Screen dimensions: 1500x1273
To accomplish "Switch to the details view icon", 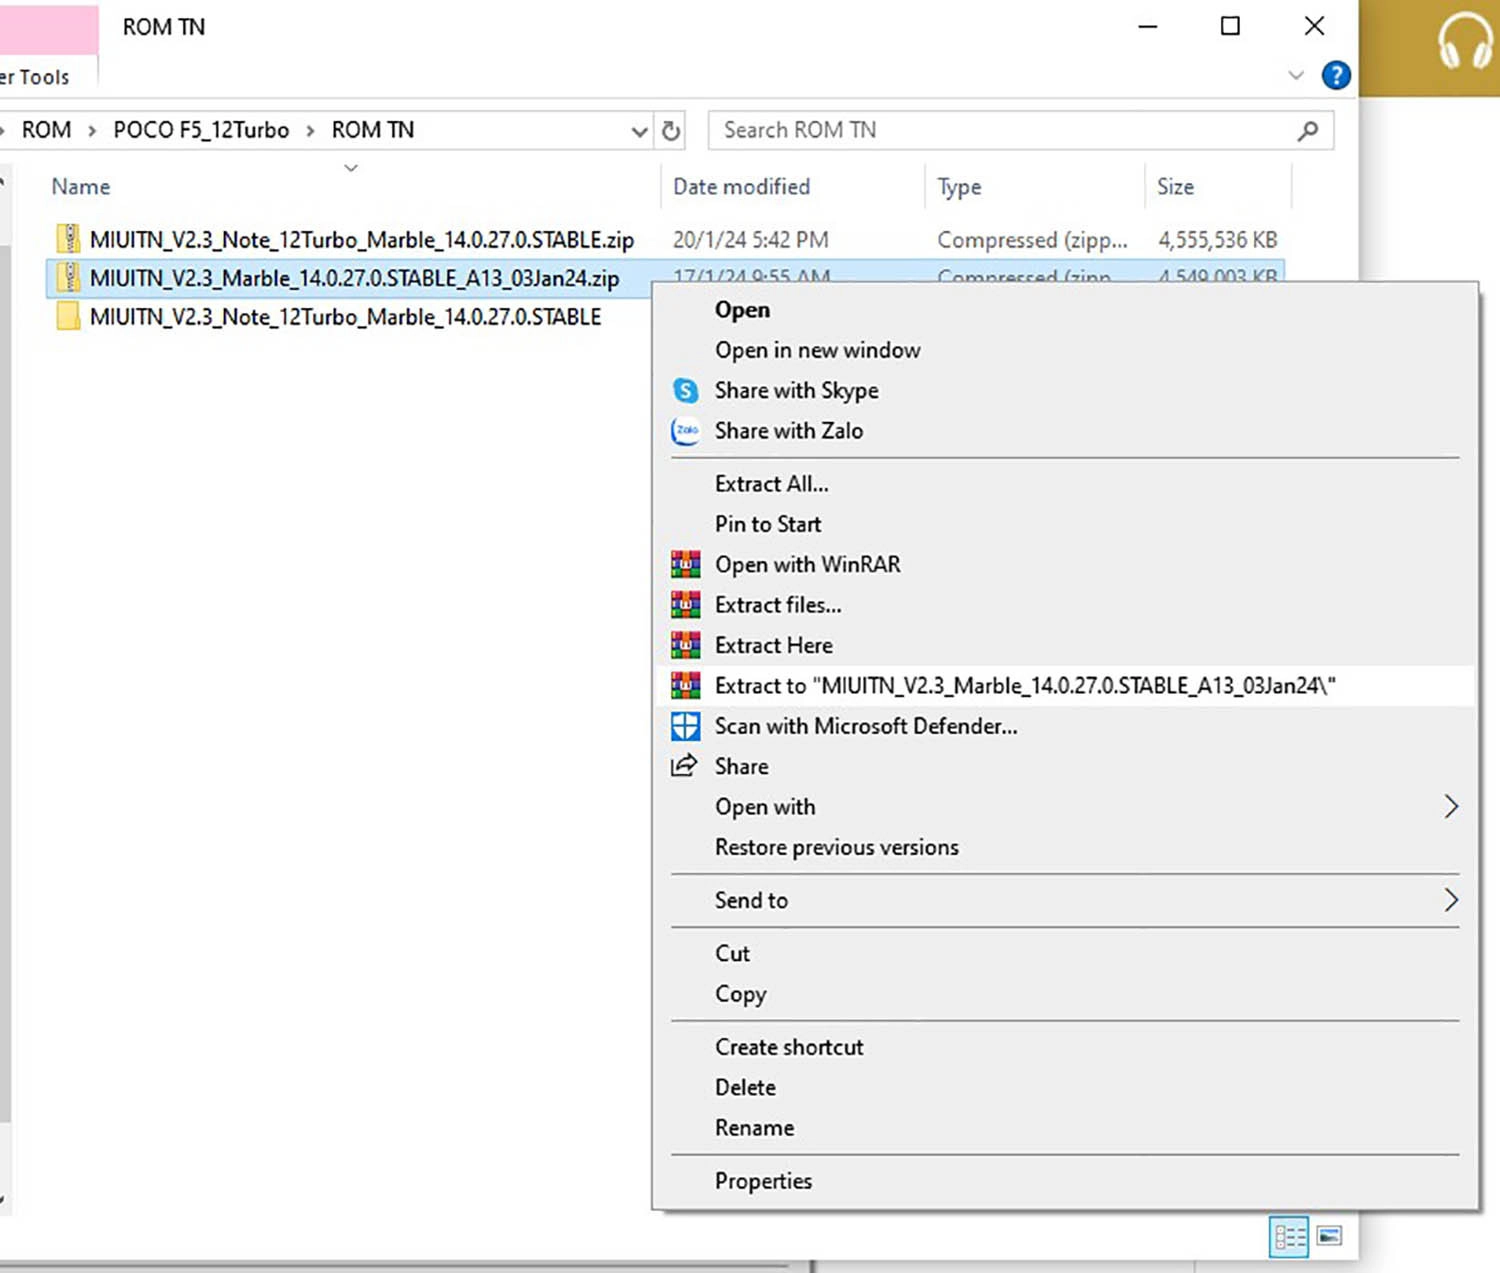I will click(1289, 1237).
